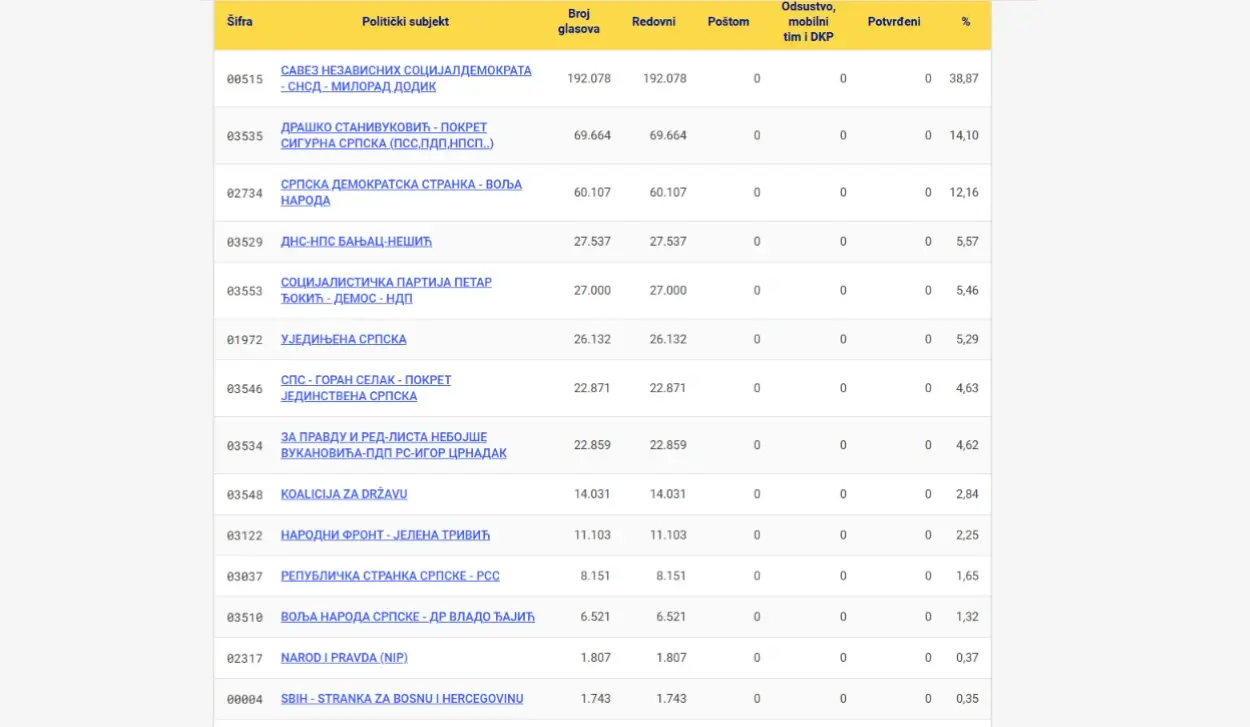
Task: Click the Potvrđeni column header
Action: 894,21
